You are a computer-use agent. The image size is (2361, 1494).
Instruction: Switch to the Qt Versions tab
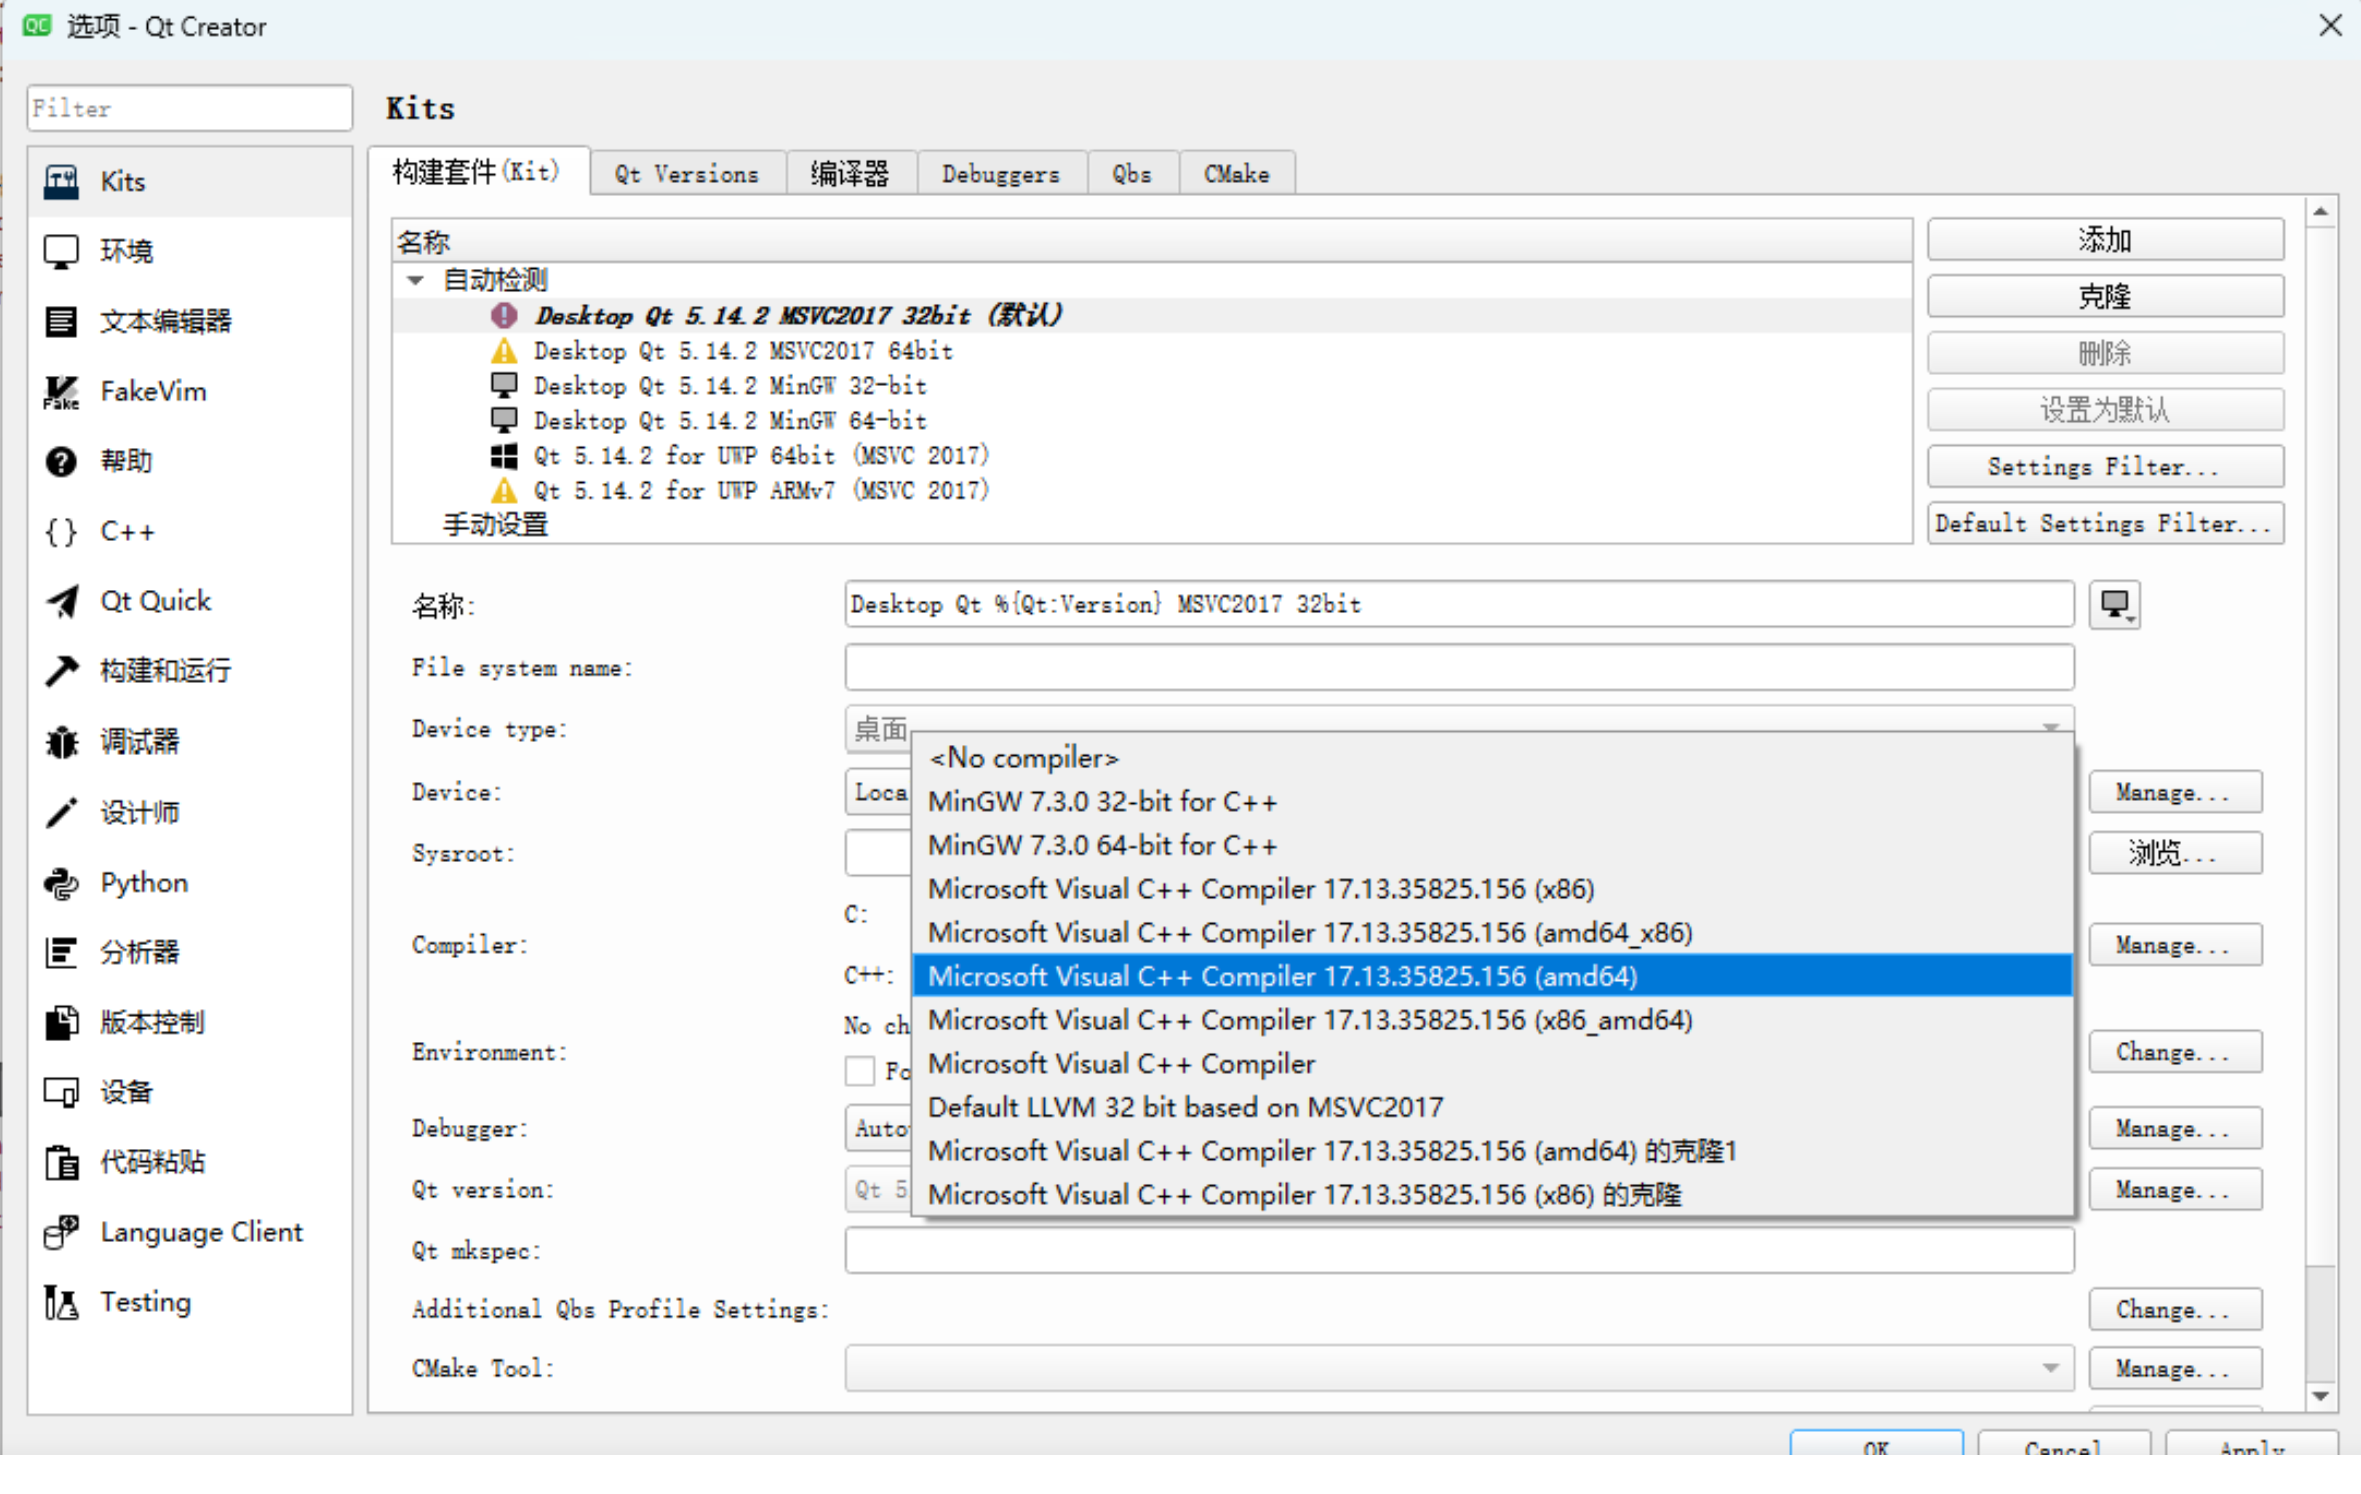click(x=686, y=174)
